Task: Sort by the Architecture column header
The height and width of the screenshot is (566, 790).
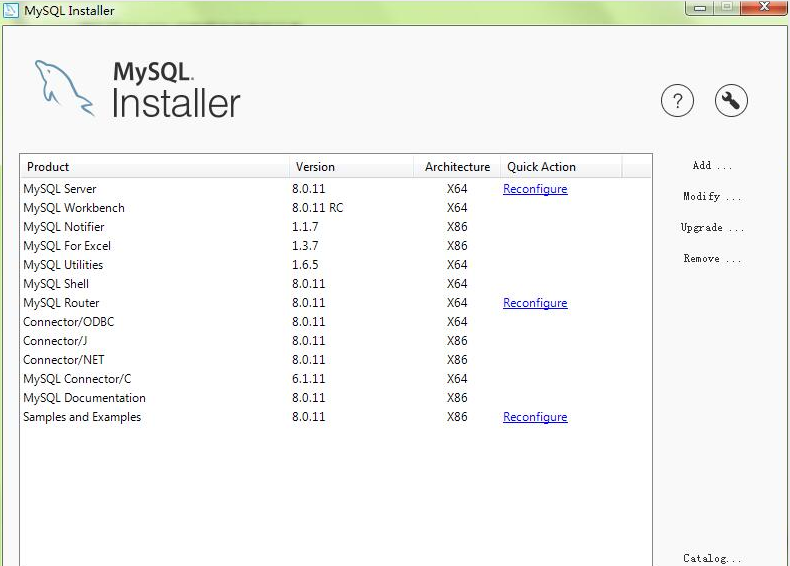Action: point(456,167)
